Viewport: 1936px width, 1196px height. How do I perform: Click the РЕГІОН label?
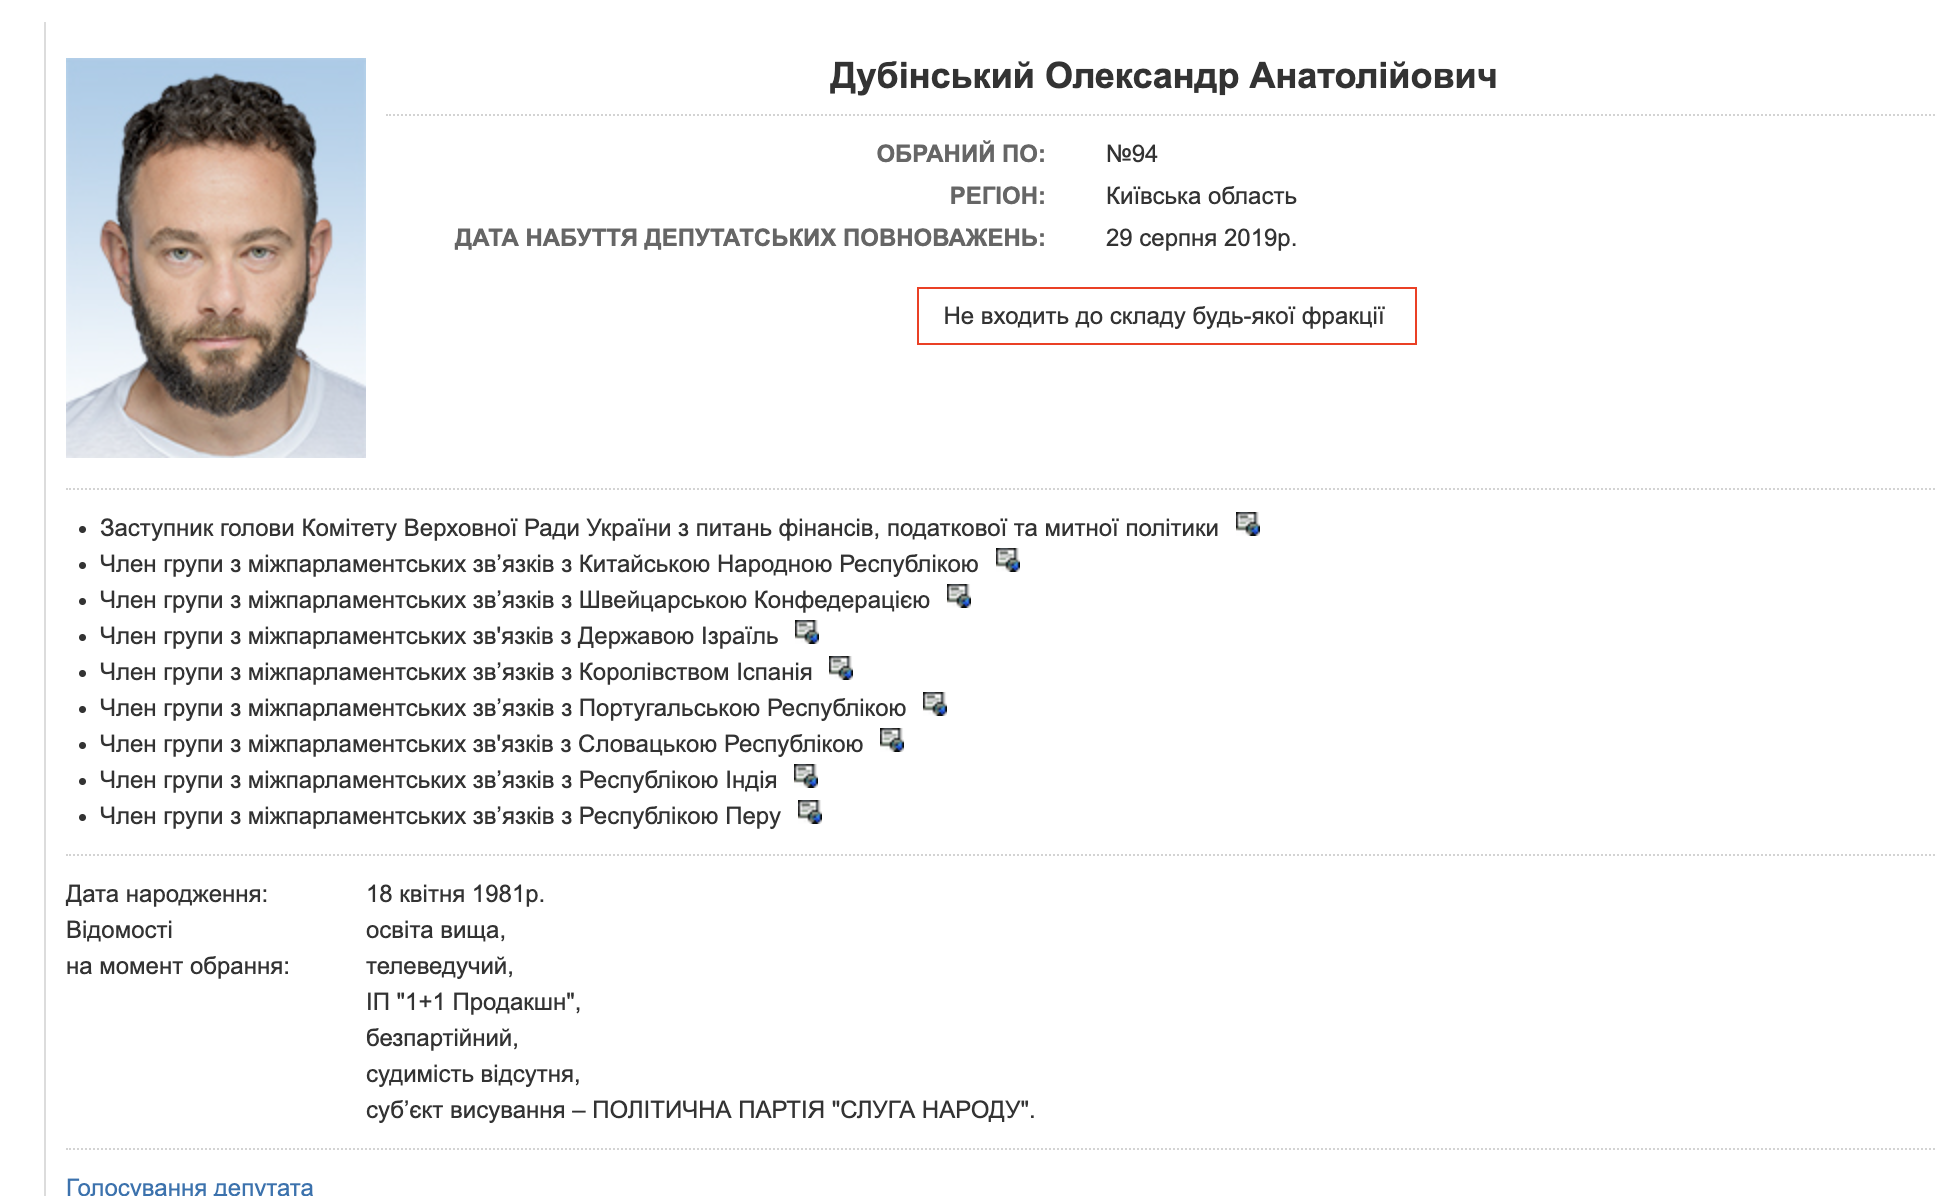pos(997,196)
